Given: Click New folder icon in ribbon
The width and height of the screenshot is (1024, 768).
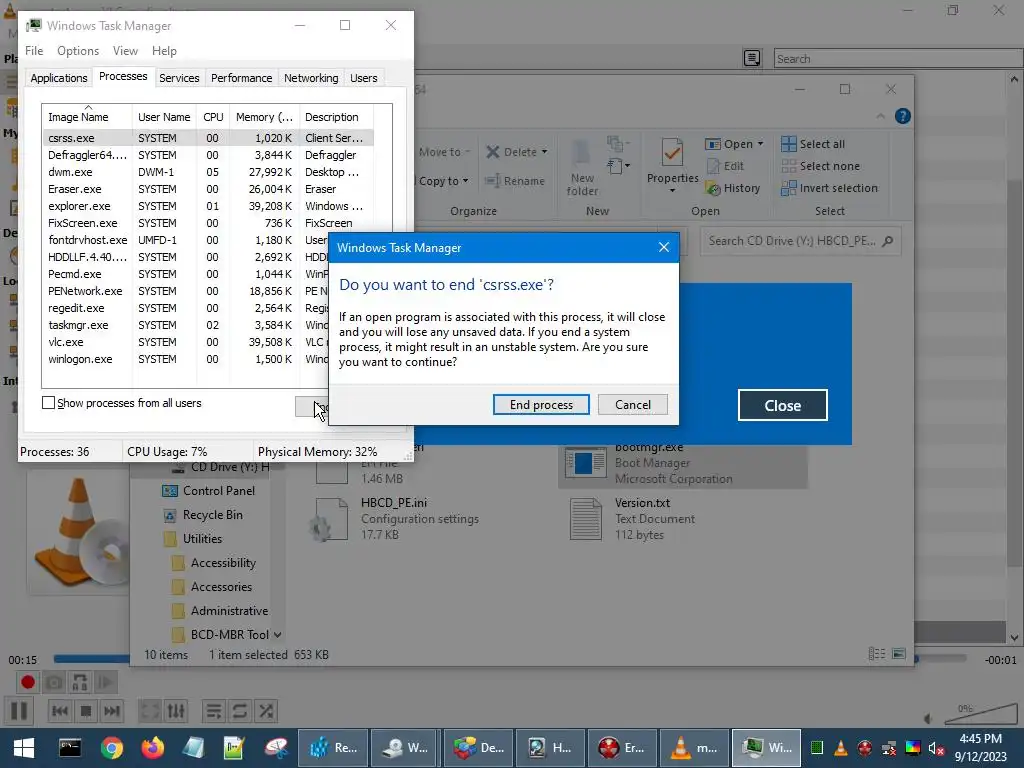Looking at the screenshot, I should point(582,152).
